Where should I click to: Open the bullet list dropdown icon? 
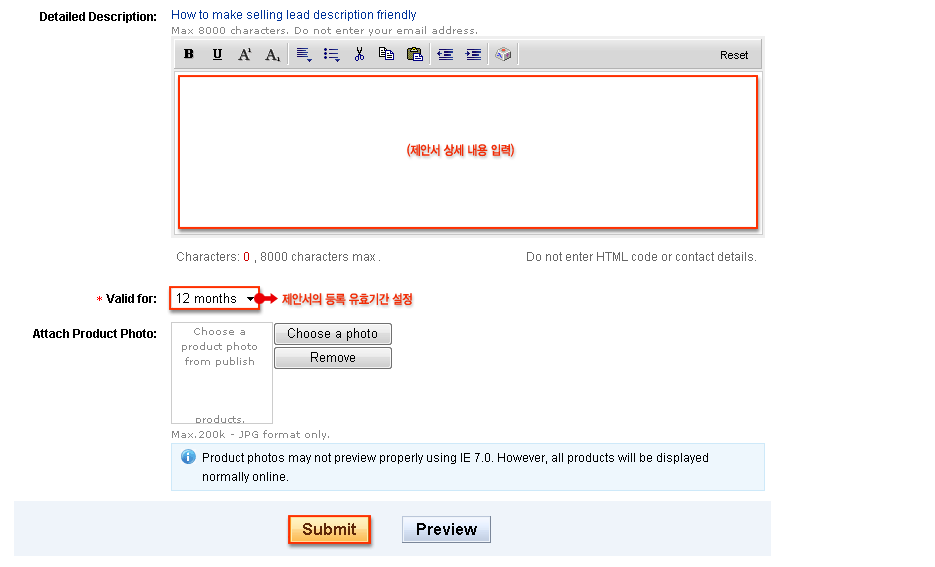[332, 55]
